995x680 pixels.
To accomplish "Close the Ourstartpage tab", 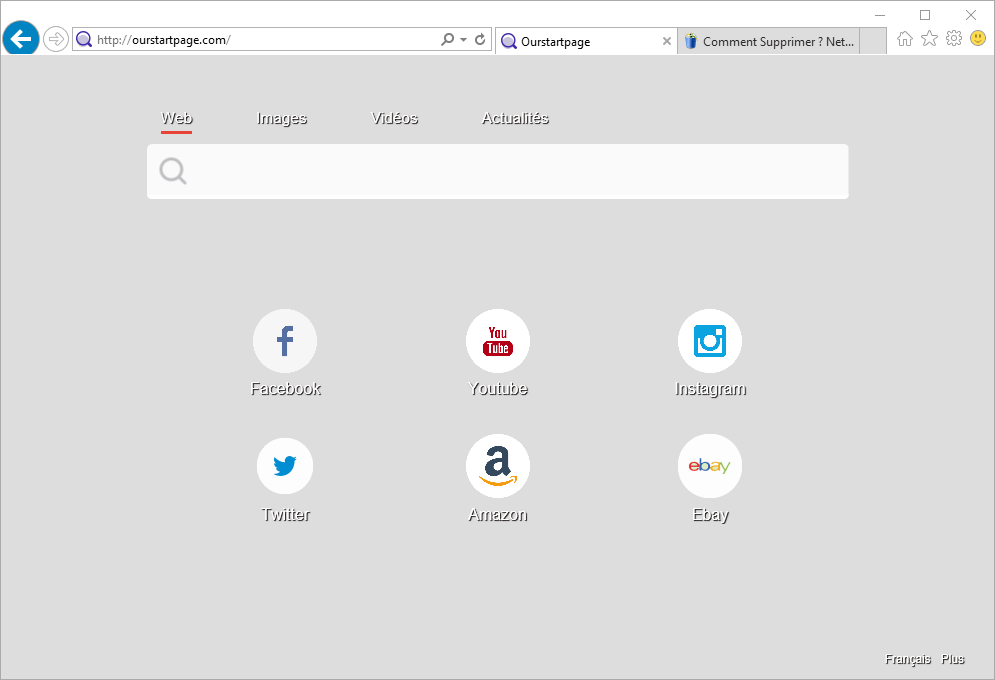I will click(666, 41).
